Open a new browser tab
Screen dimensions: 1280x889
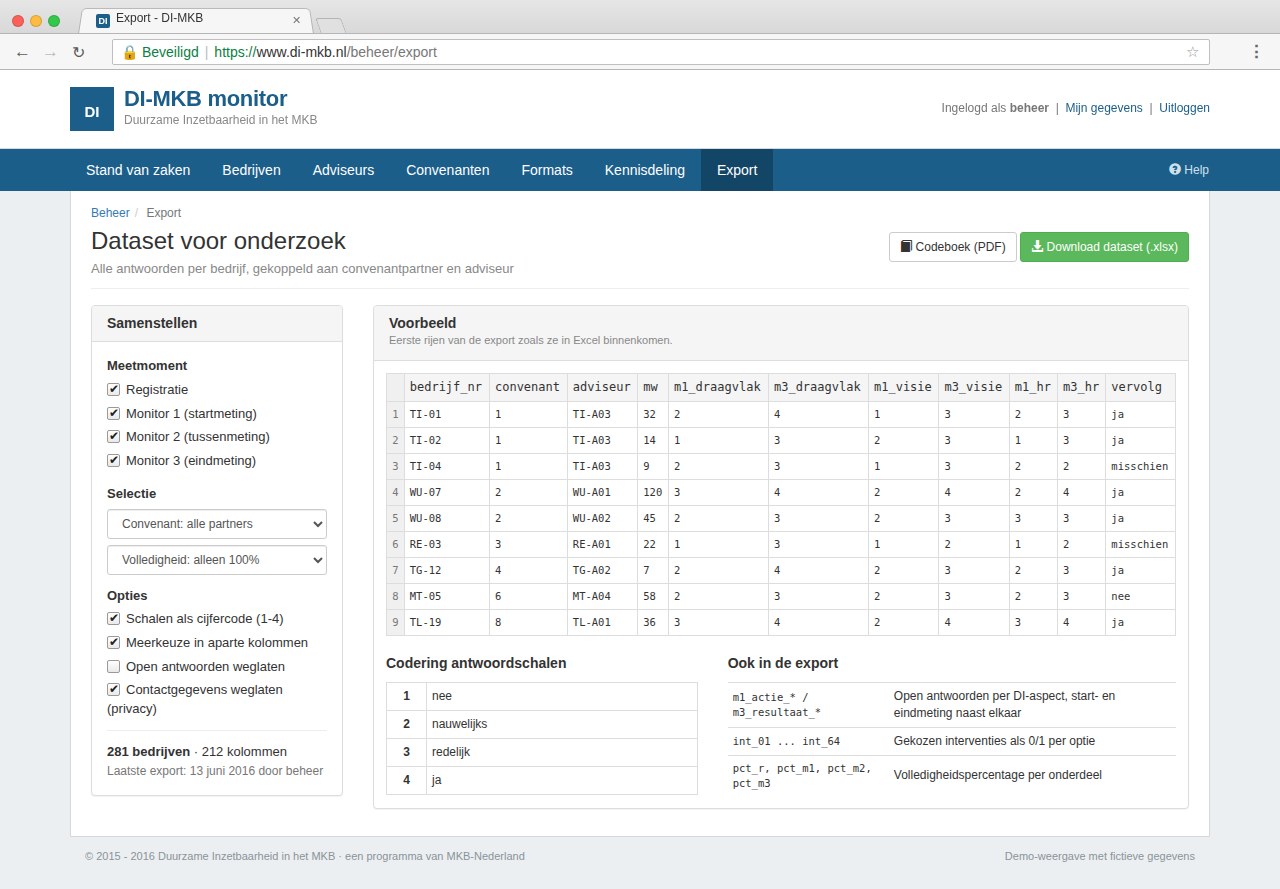[x=330, y=24]
